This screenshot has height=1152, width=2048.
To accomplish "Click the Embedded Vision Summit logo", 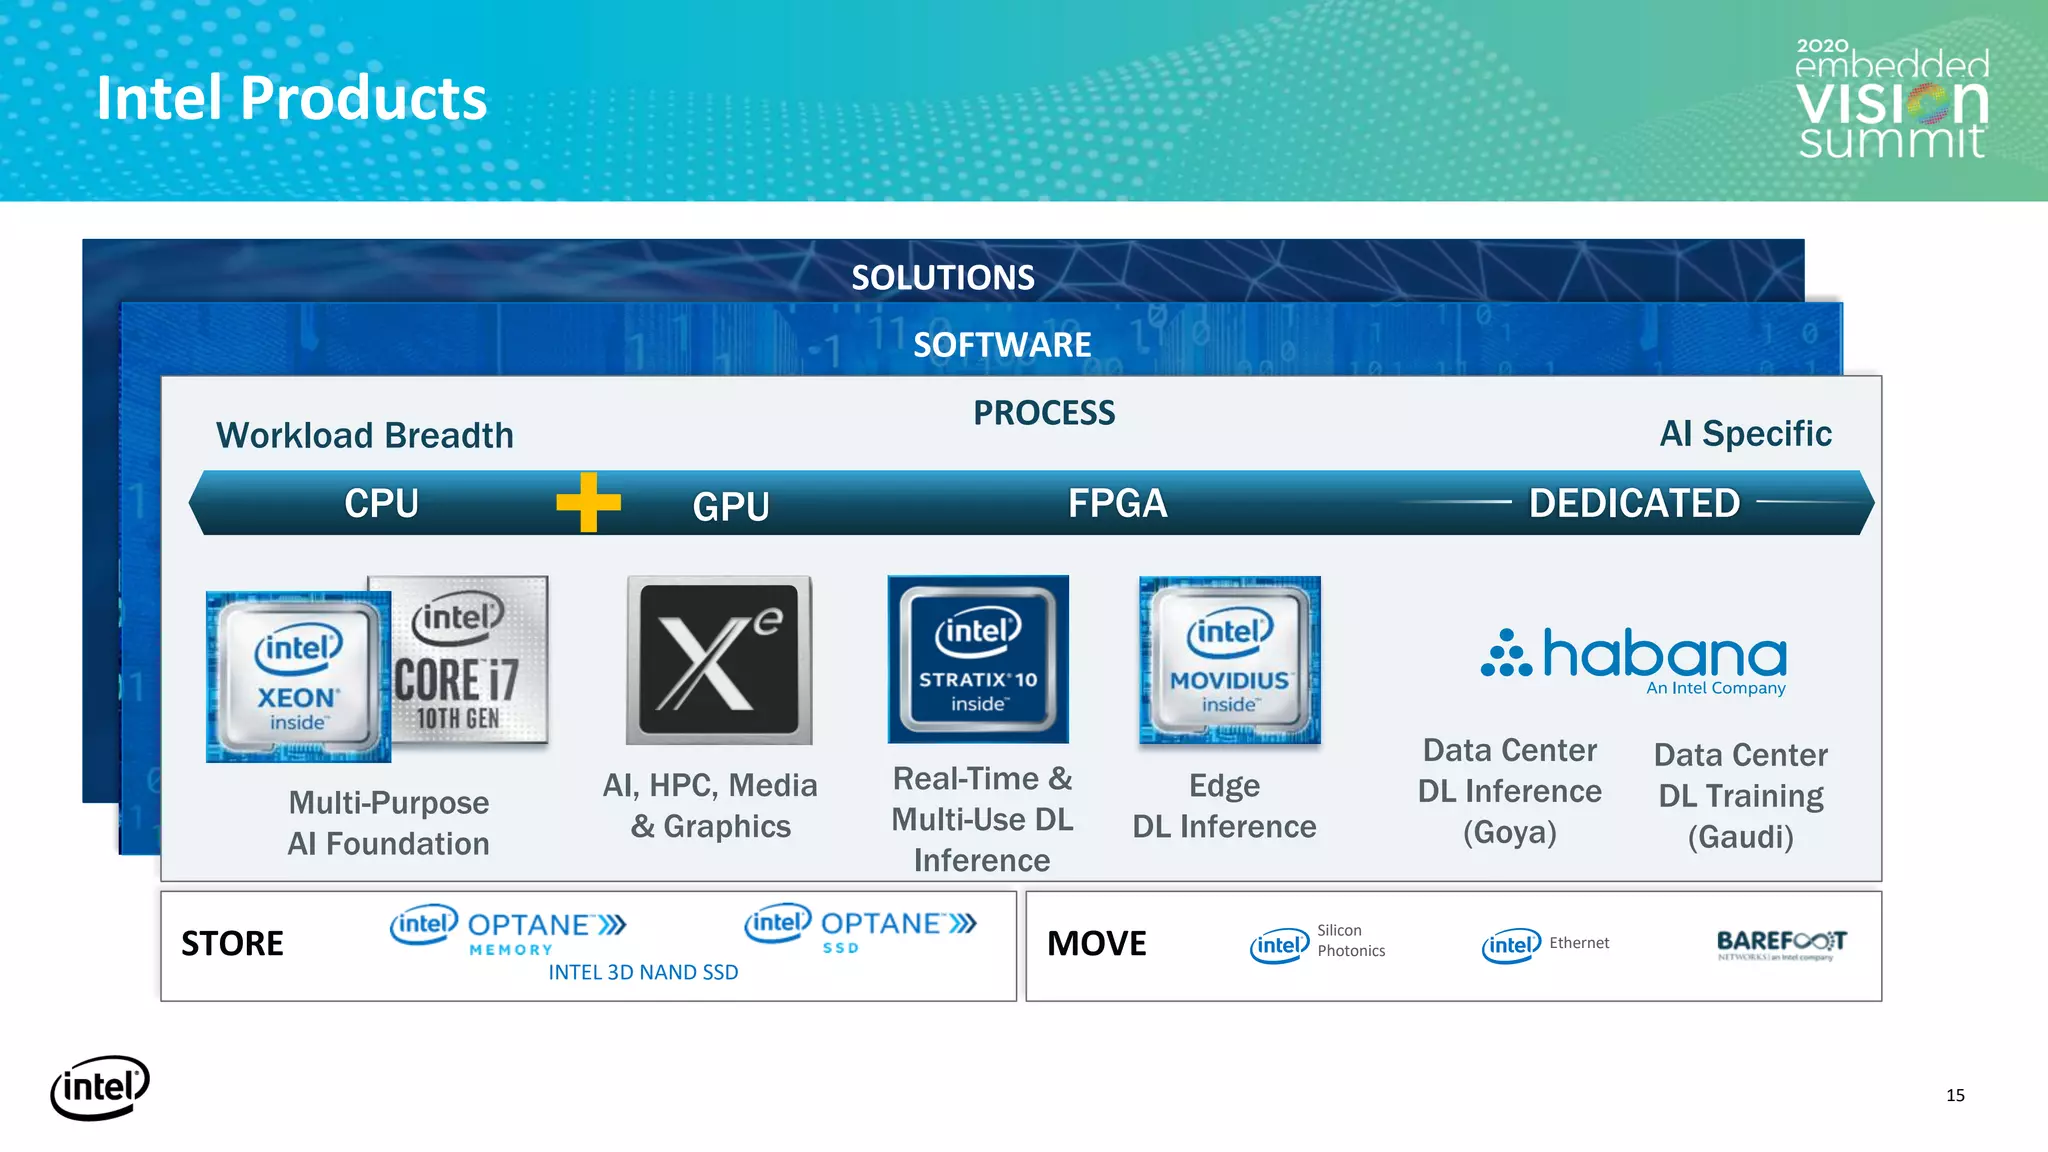I will click(x=1891, y=100).
